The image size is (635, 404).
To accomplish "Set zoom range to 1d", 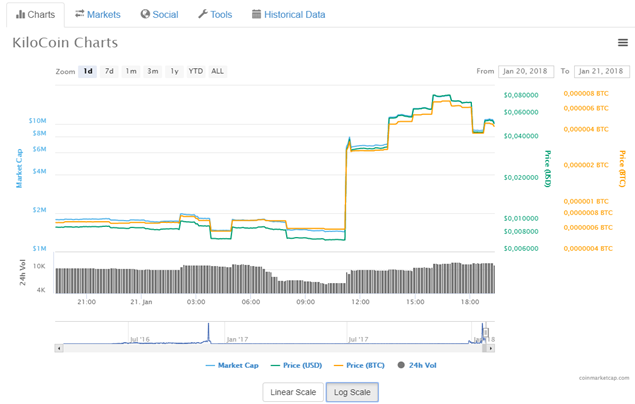I will point(88,71).
